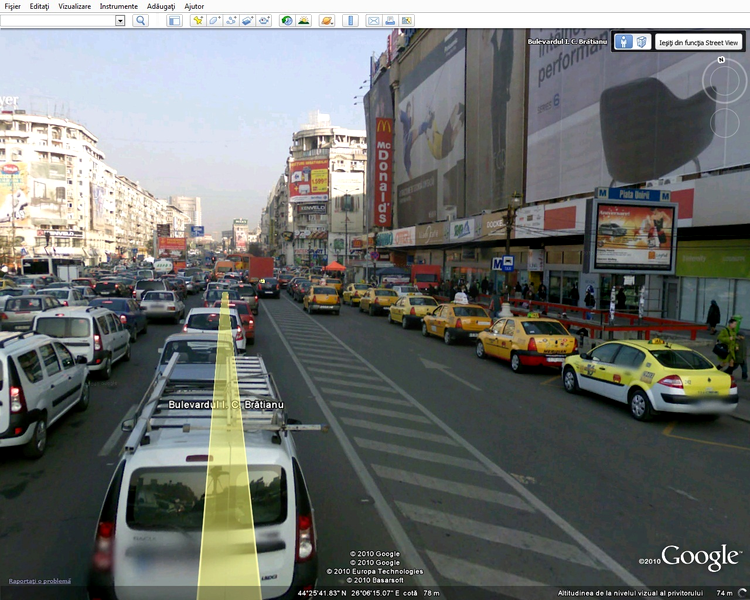Click the Raportați o problemă link
The height and width of the screenshot is (600, 750).
[40, 581]
